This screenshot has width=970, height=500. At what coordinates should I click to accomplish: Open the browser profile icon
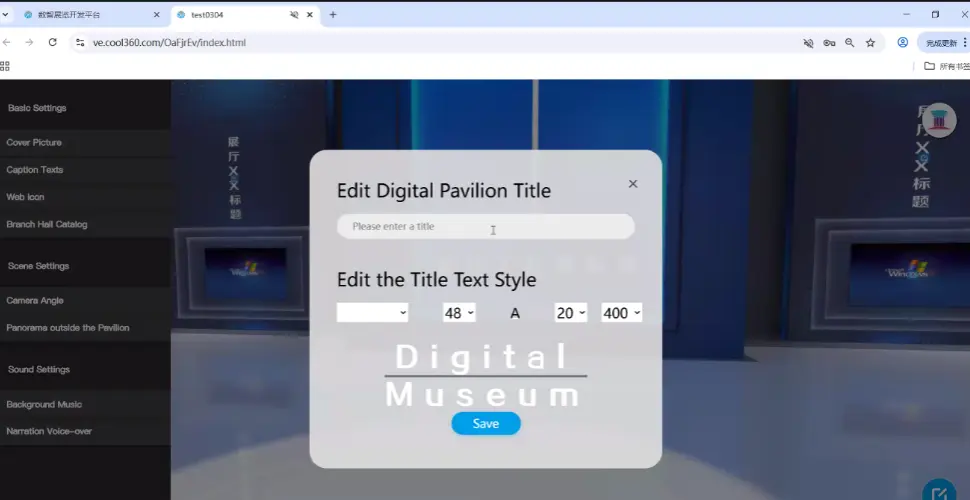click(x=903, y=43)
